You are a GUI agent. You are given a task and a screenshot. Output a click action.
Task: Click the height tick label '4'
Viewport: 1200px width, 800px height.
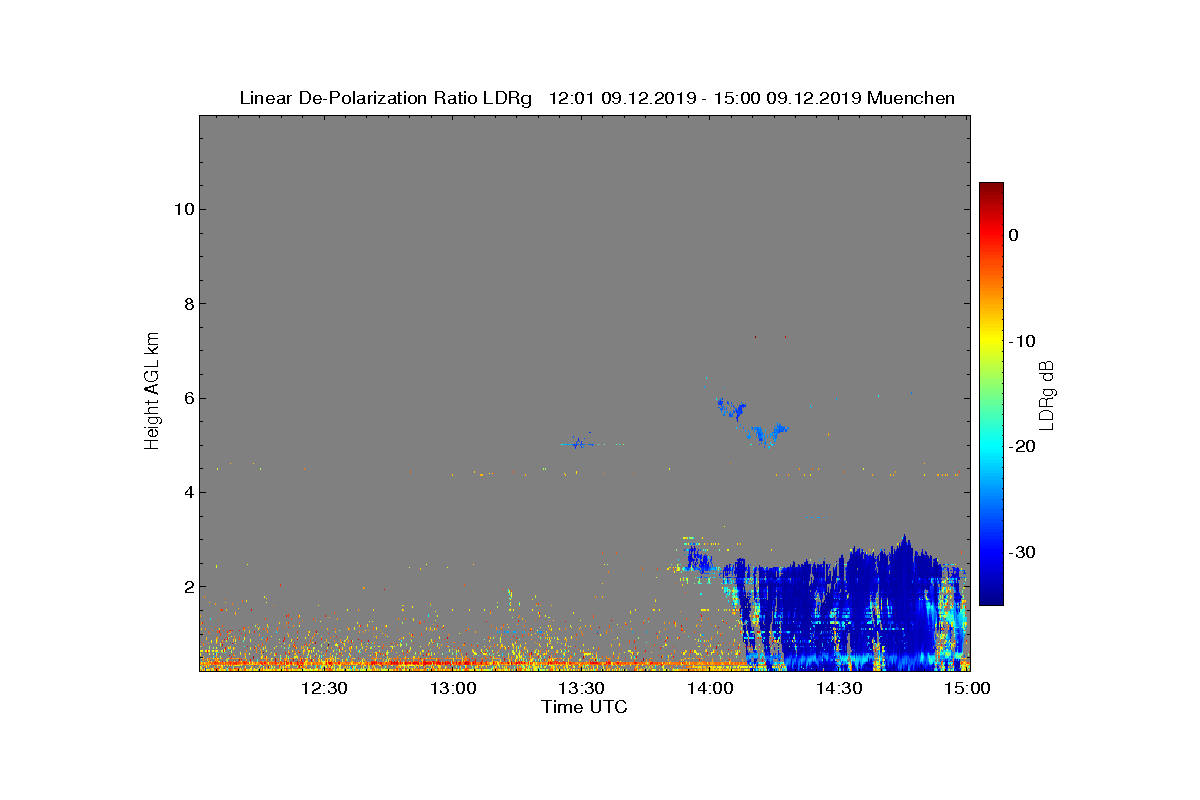[187, 492]
